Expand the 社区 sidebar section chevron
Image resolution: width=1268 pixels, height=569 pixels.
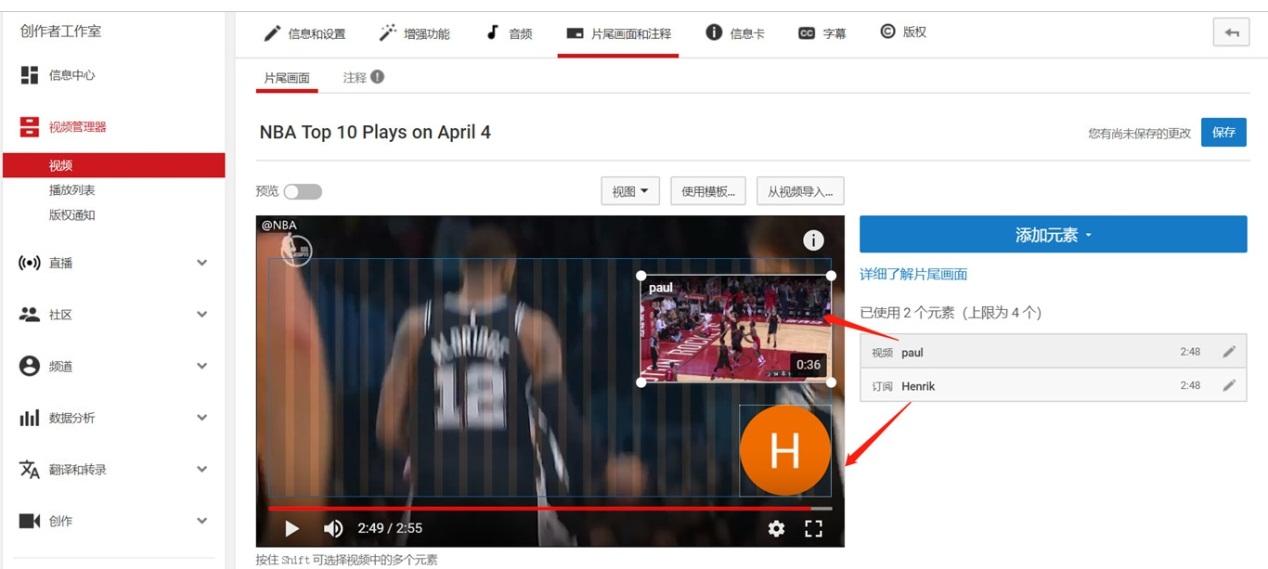[202, 314]
